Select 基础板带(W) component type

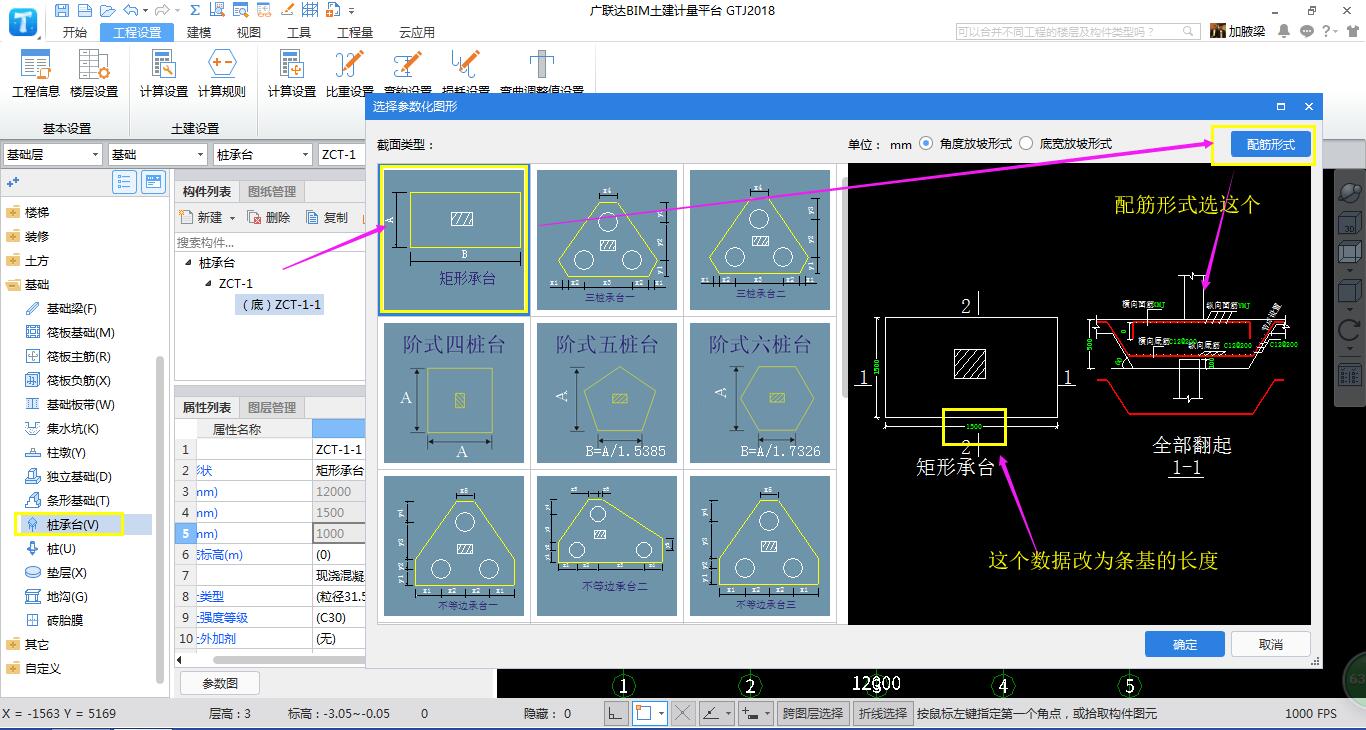tap(81, 405)
